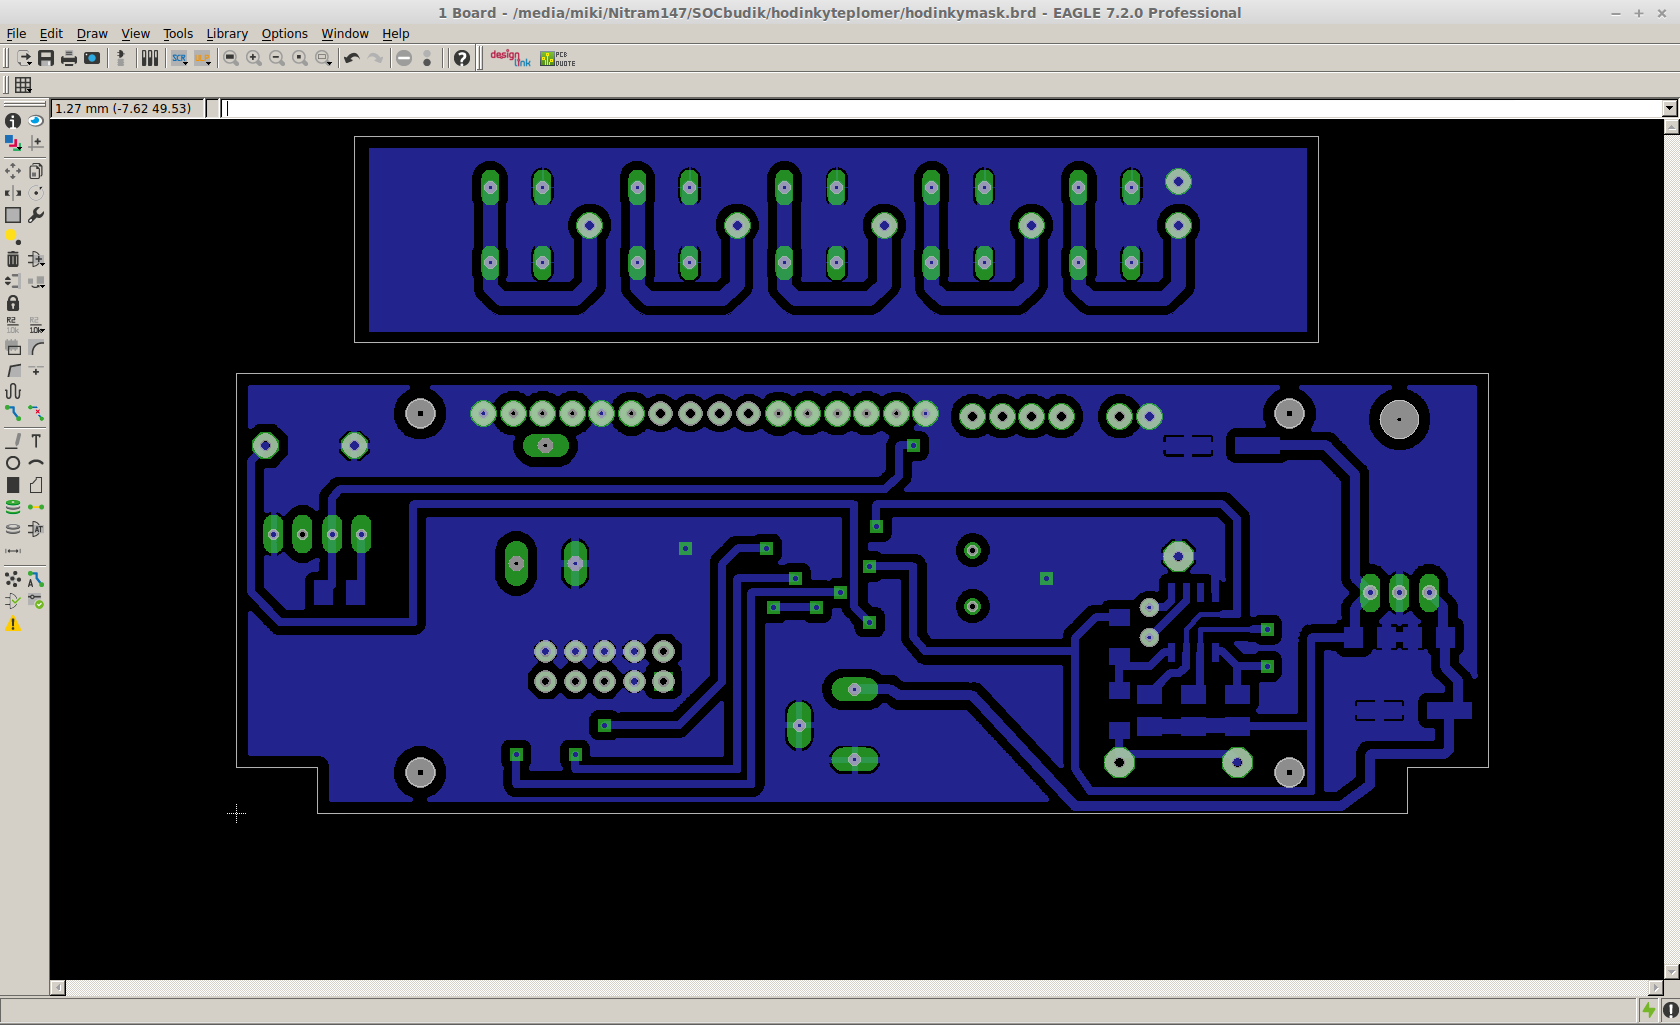Select the Meander tool
1680x1025 pixels.
click(13, 391)
